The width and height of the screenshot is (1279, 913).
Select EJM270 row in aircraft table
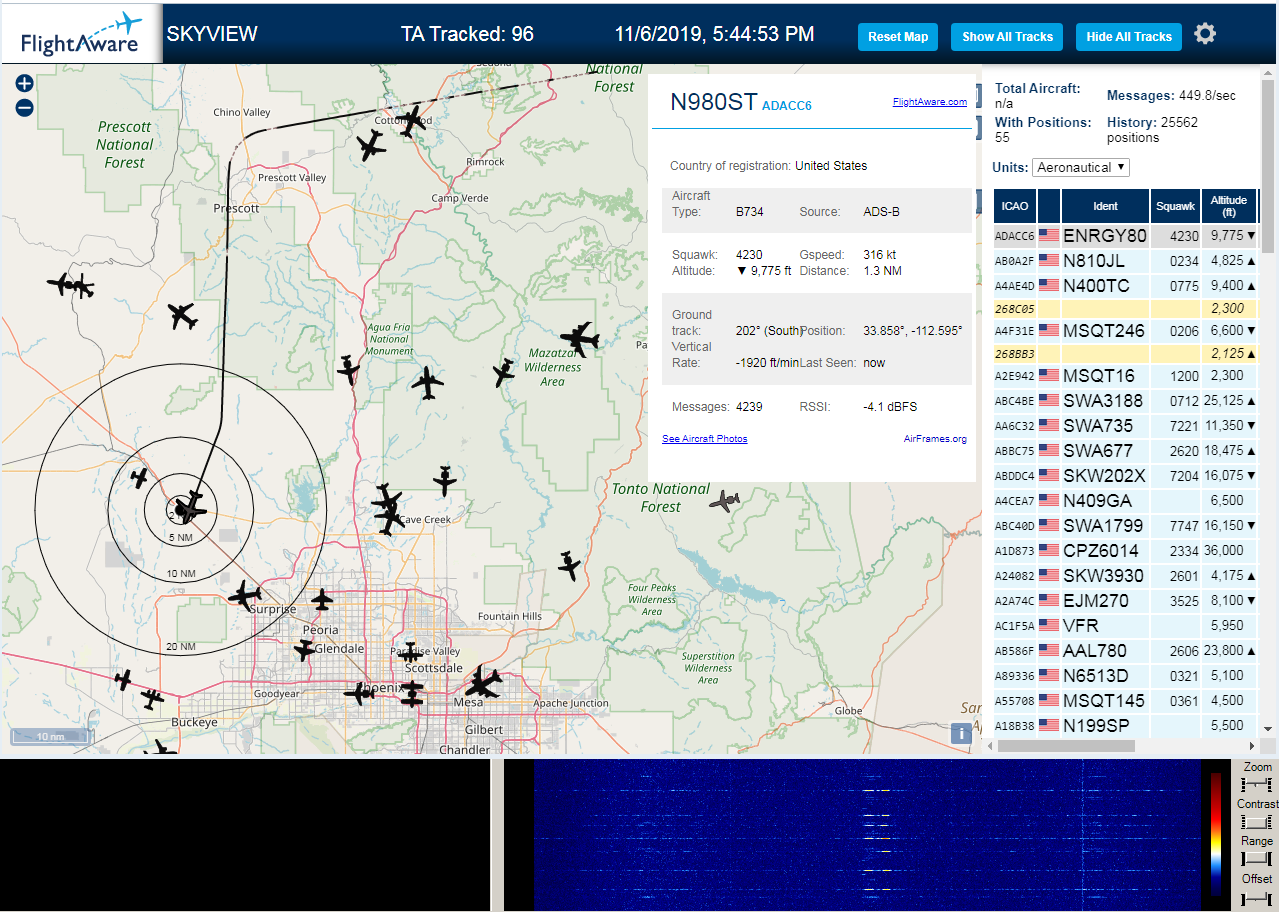pos(1125,601)
